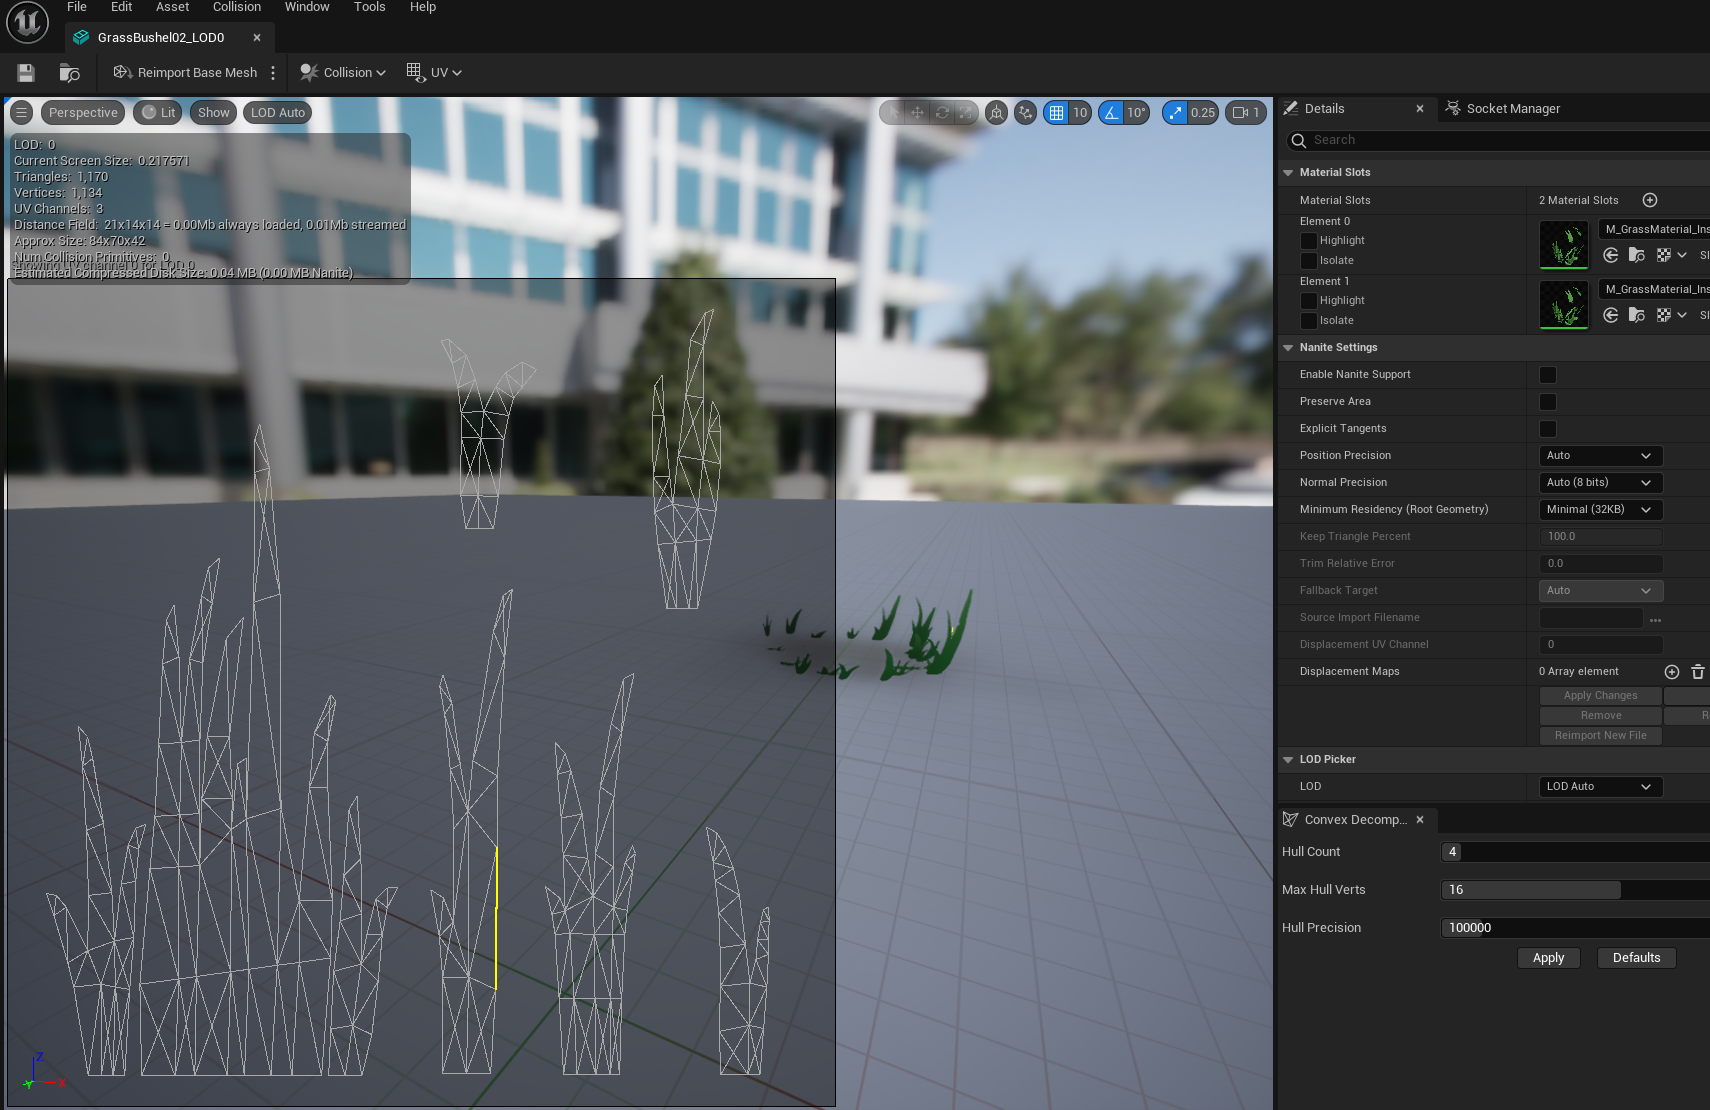This screenshot has width=1710, height=1110.
Task: Switch to the Socket Manager tab
Action: tap(1512, 109)
